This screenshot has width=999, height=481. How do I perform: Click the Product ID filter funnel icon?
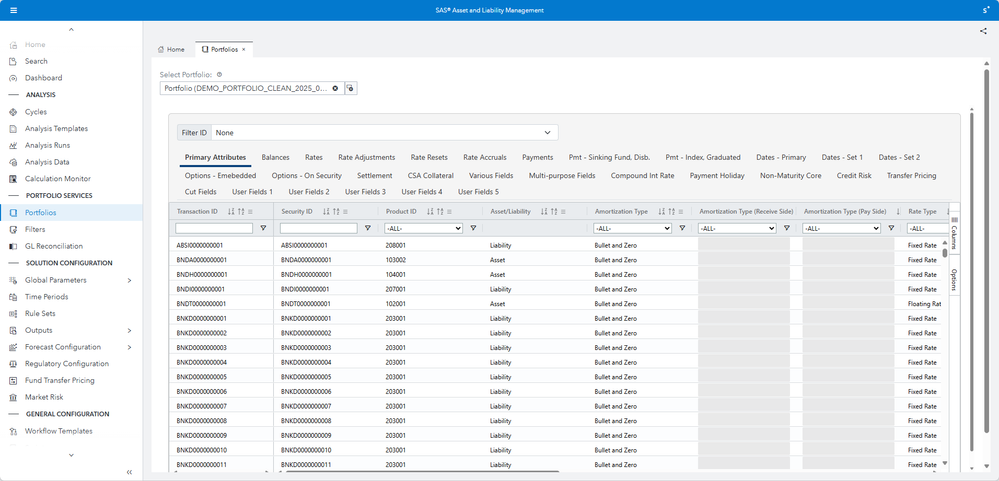473,228
